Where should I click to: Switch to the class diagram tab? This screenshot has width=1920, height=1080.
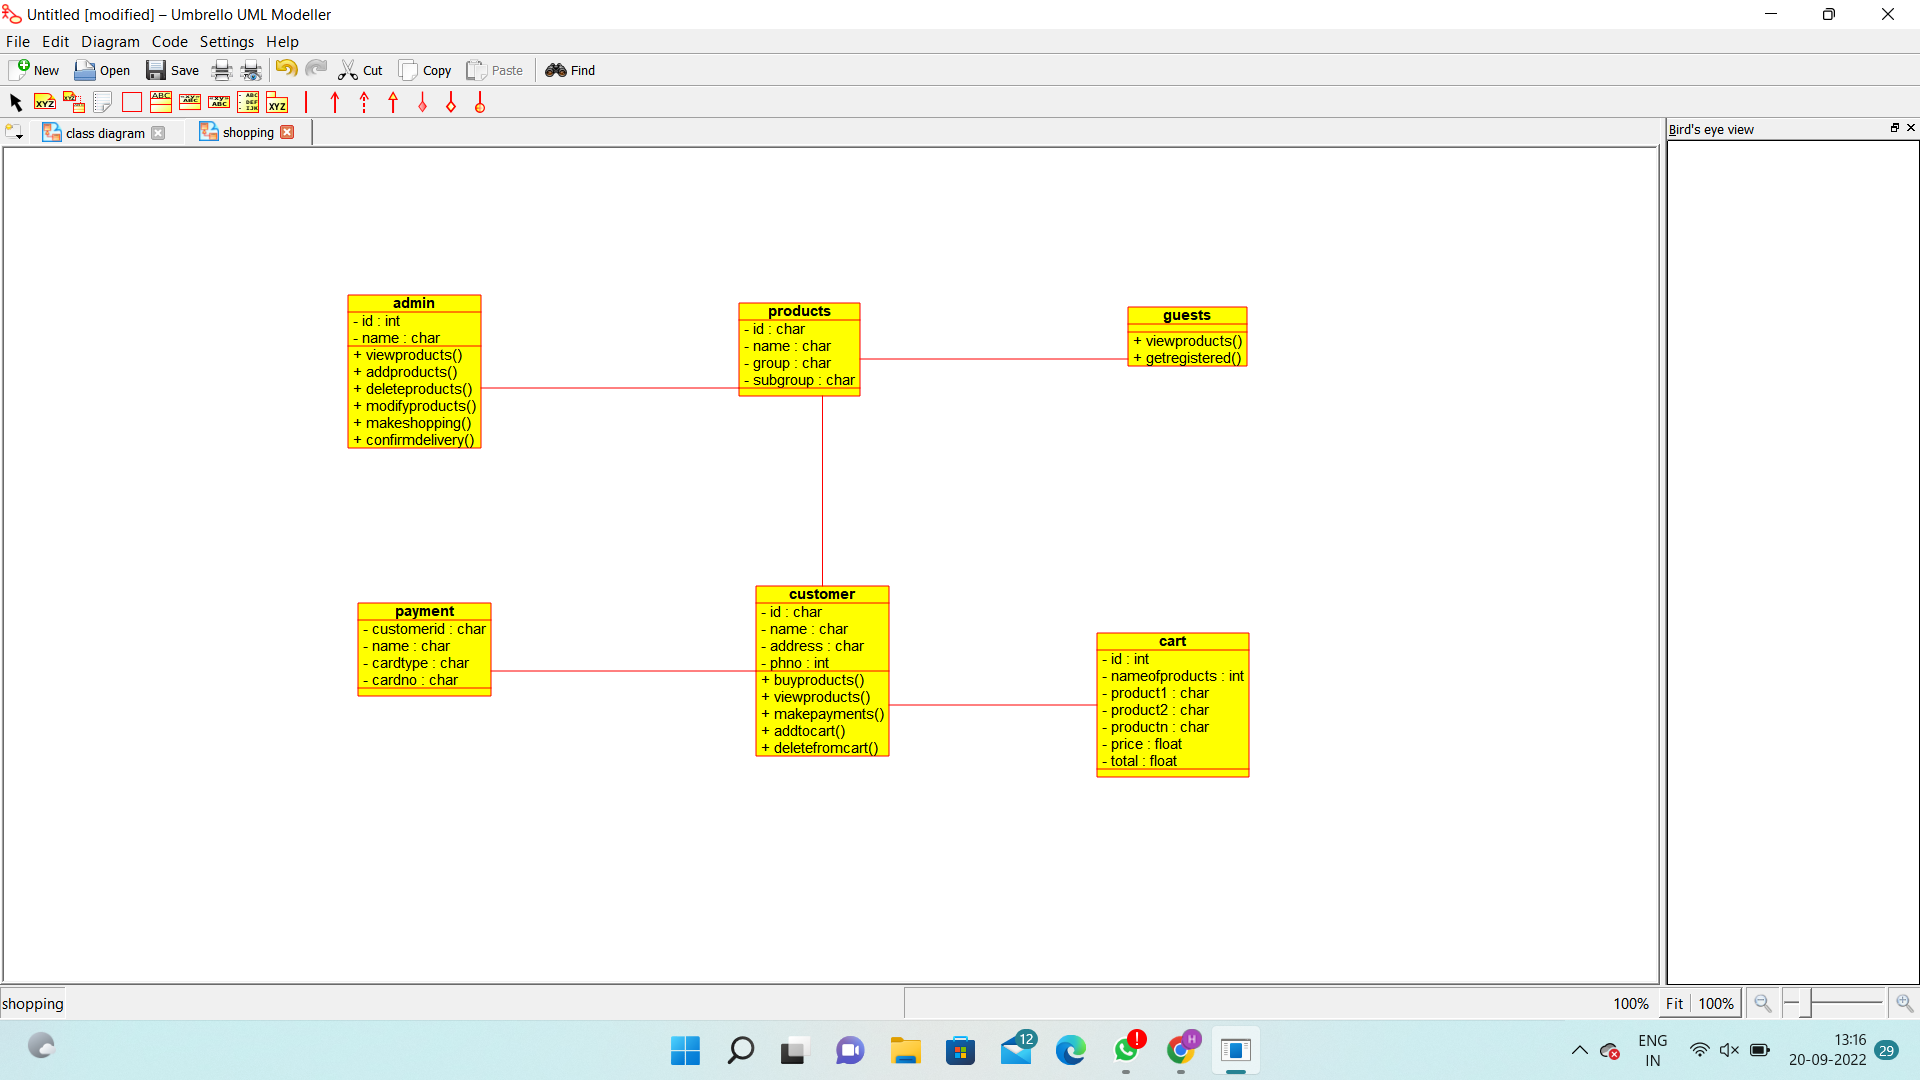[104, 133]
